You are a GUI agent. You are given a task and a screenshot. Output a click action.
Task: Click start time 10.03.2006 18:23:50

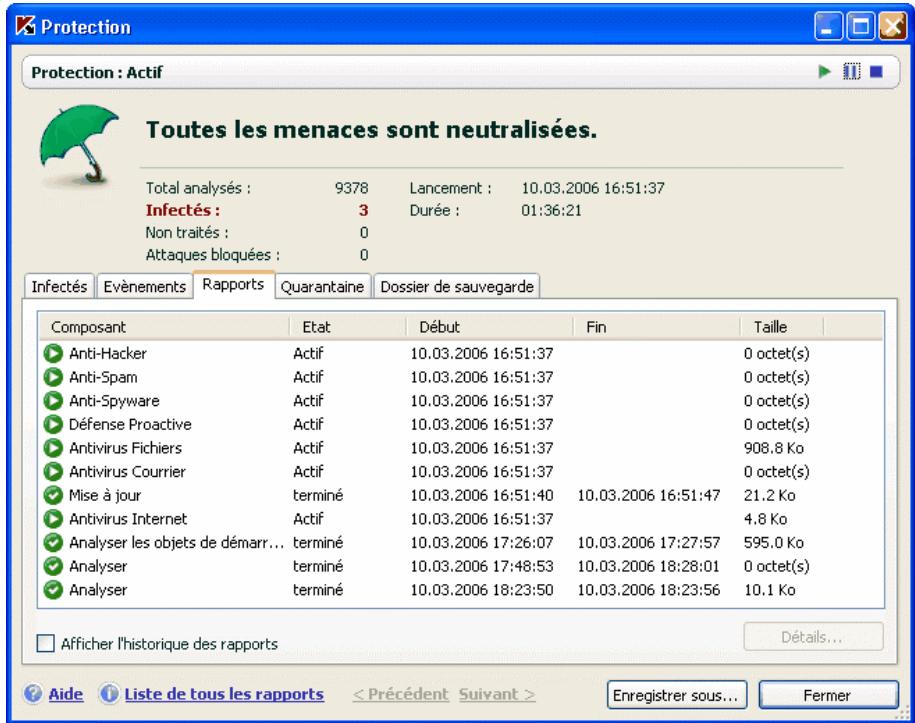481,590
